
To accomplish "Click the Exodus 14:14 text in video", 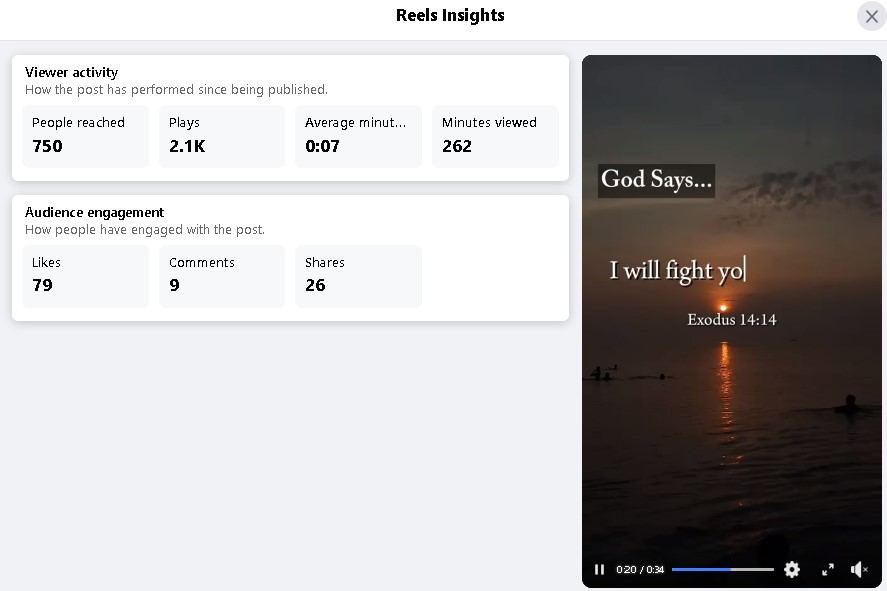I will click(731, 320).
